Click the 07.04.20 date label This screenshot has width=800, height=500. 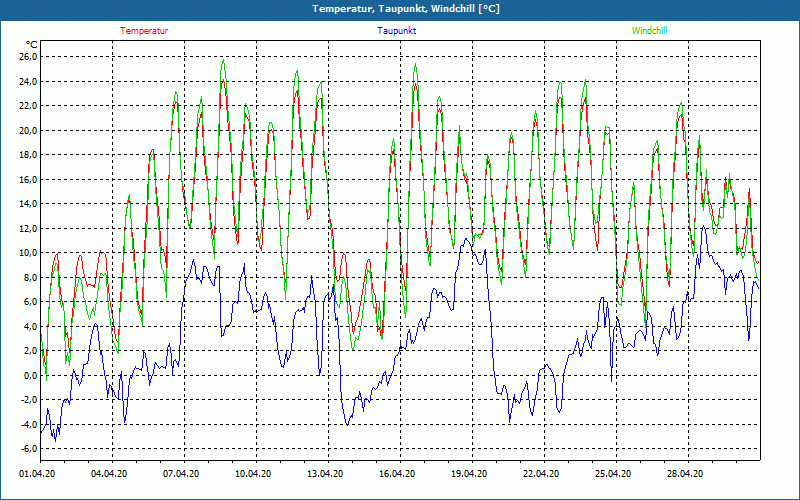coord(181,473)
